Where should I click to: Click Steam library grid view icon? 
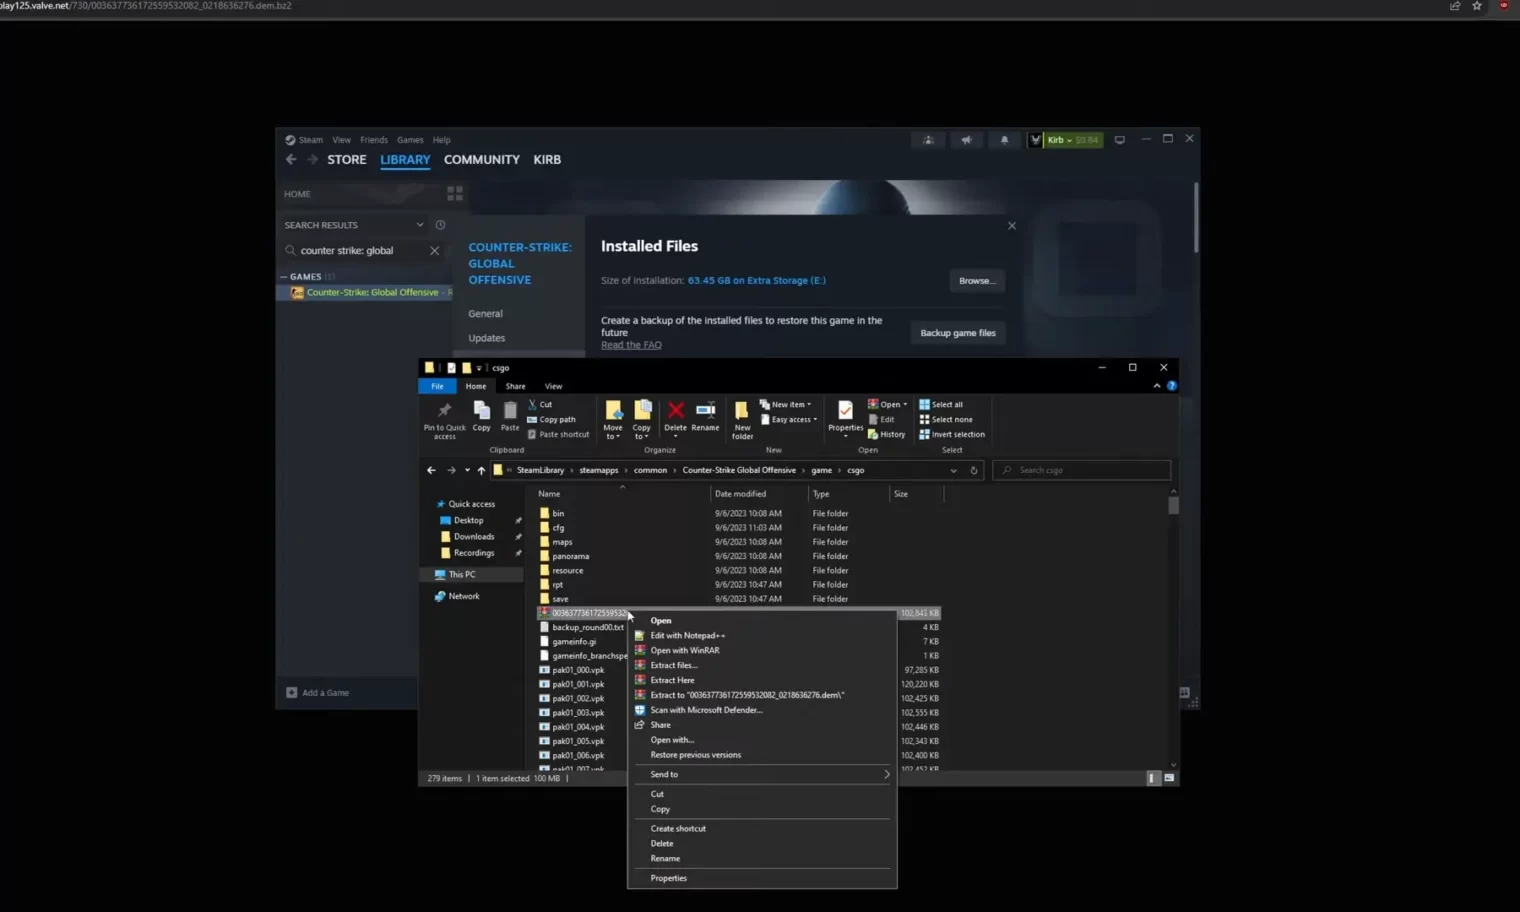(455, 193)
